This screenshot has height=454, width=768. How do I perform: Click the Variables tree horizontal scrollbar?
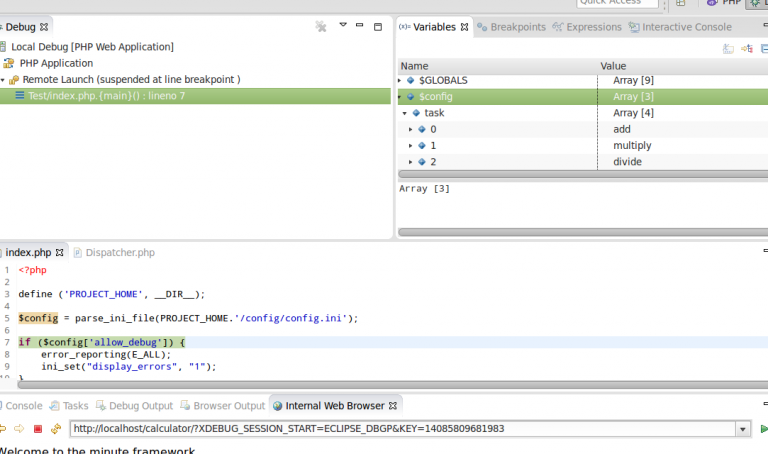tap(583, 174)
